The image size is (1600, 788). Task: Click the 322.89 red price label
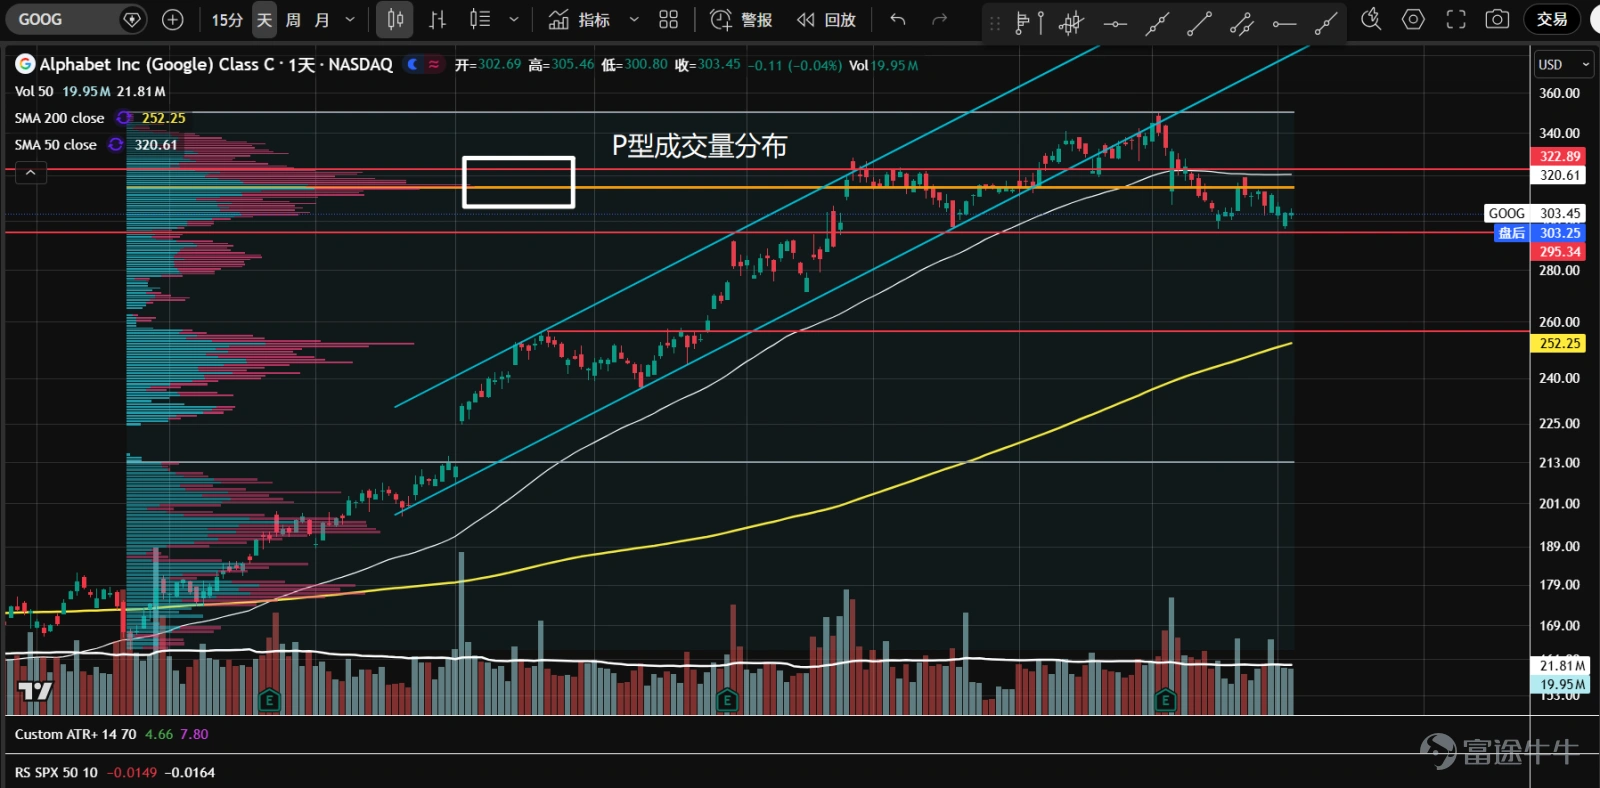click(x=1559, y=156)
